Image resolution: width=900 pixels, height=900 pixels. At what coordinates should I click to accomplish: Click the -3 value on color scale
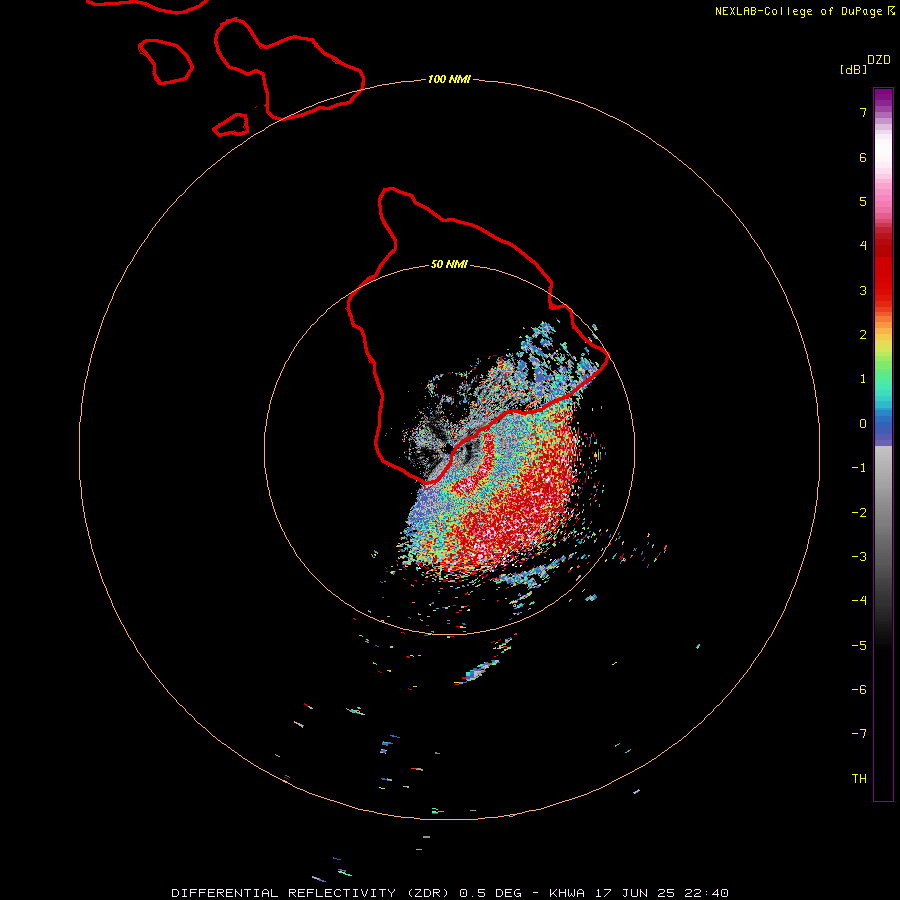click(x=859, y=557)
